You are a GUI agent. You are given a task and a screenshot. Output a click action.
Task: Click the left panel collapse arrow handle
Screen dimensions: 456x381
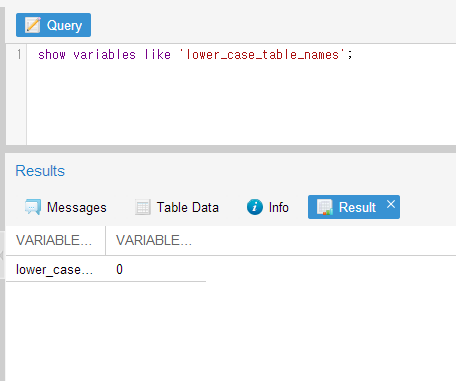coord(2,255)
